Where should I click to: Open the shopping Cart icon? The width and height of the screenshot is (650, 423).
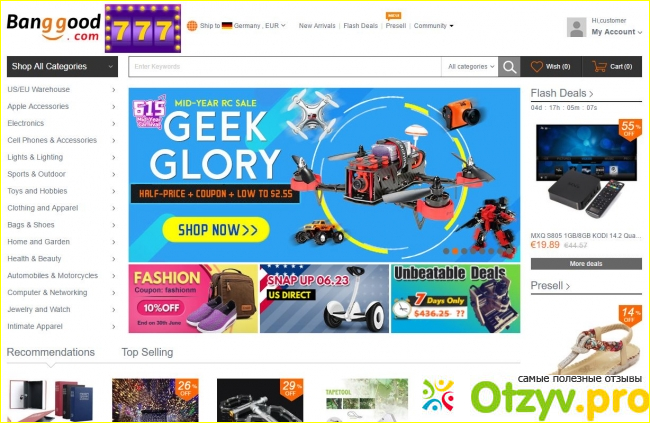pos(599,67)
